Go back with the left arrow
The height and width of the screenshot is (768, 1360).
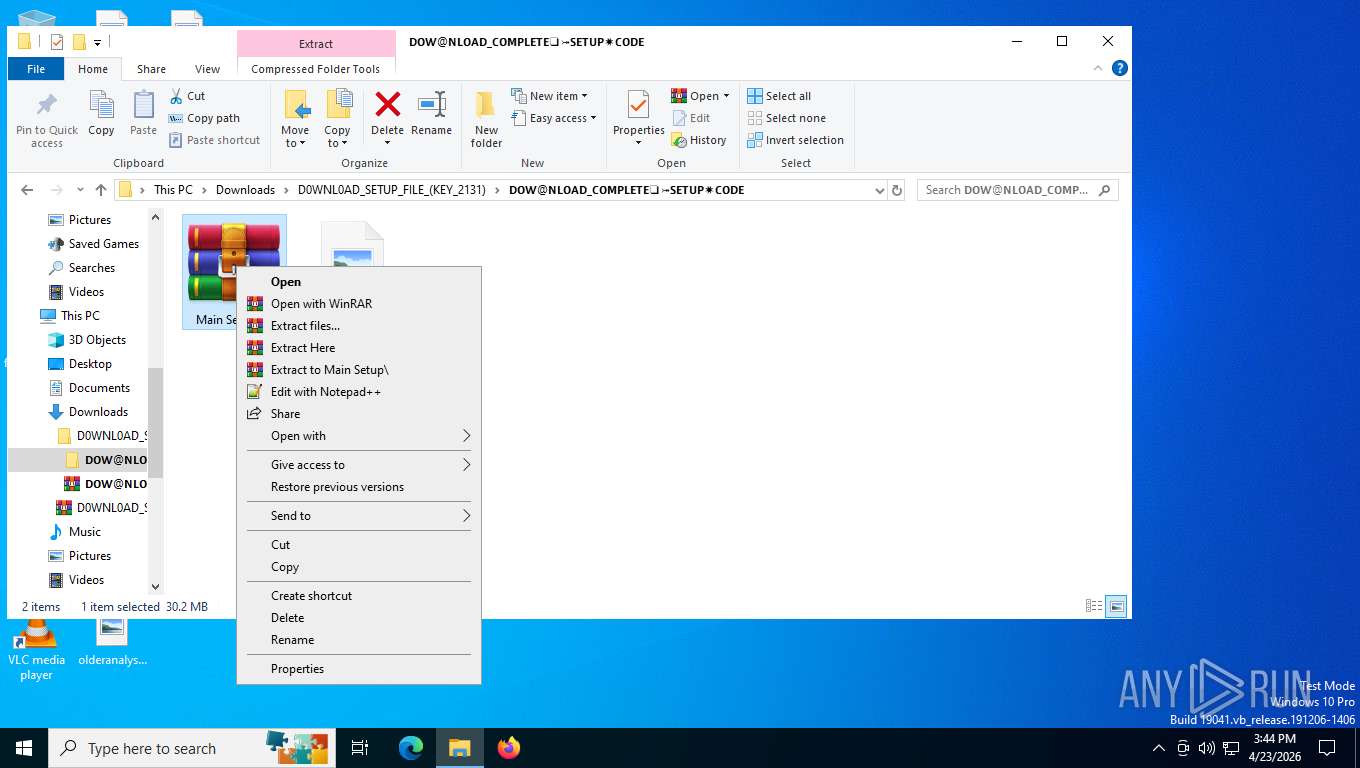pos(27,190)
